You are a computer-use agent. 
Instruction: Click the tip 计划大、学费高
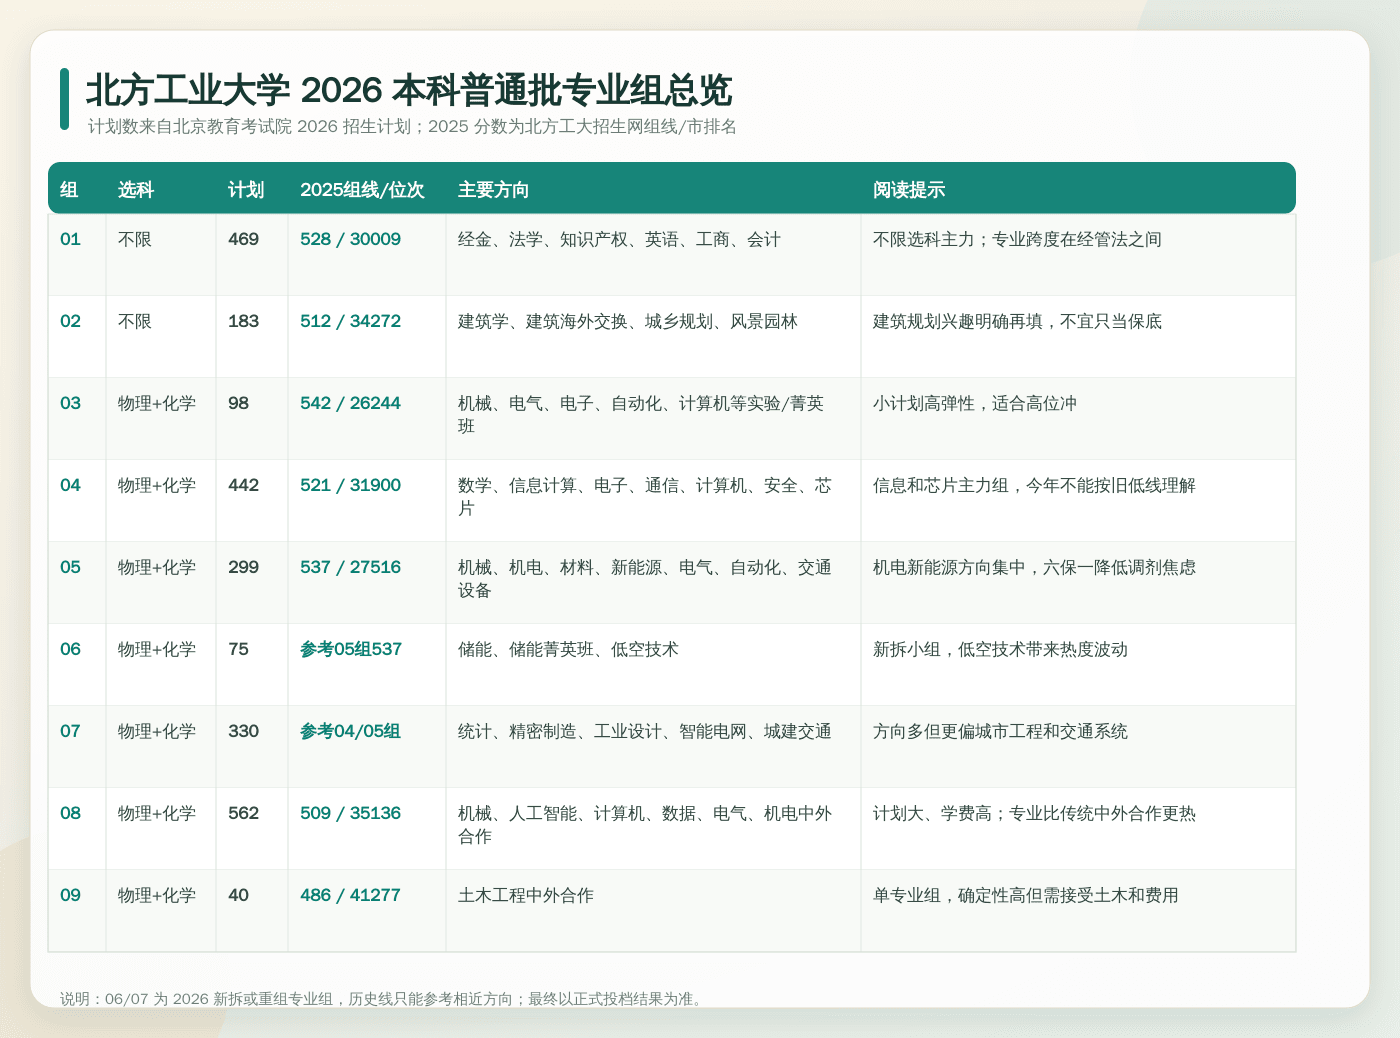(1034, 814)
